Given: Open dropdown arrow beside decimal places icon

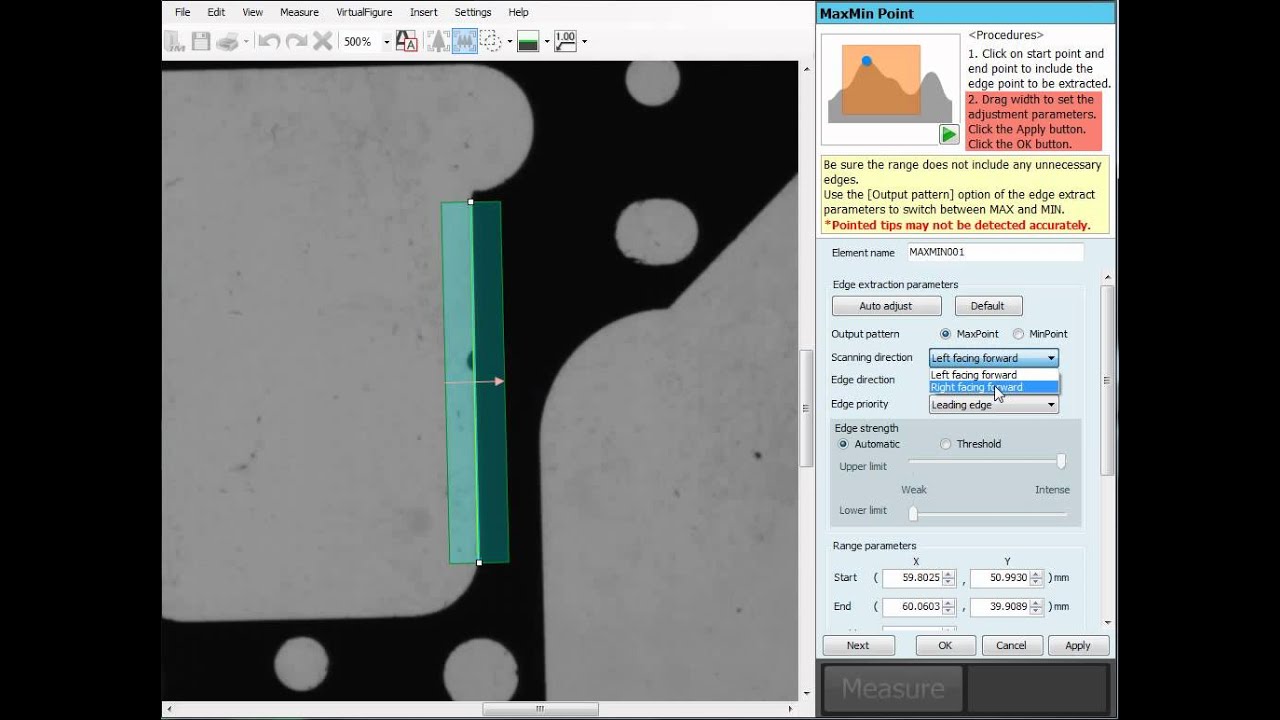Looking at the screenshot, I should pos(584,42).
